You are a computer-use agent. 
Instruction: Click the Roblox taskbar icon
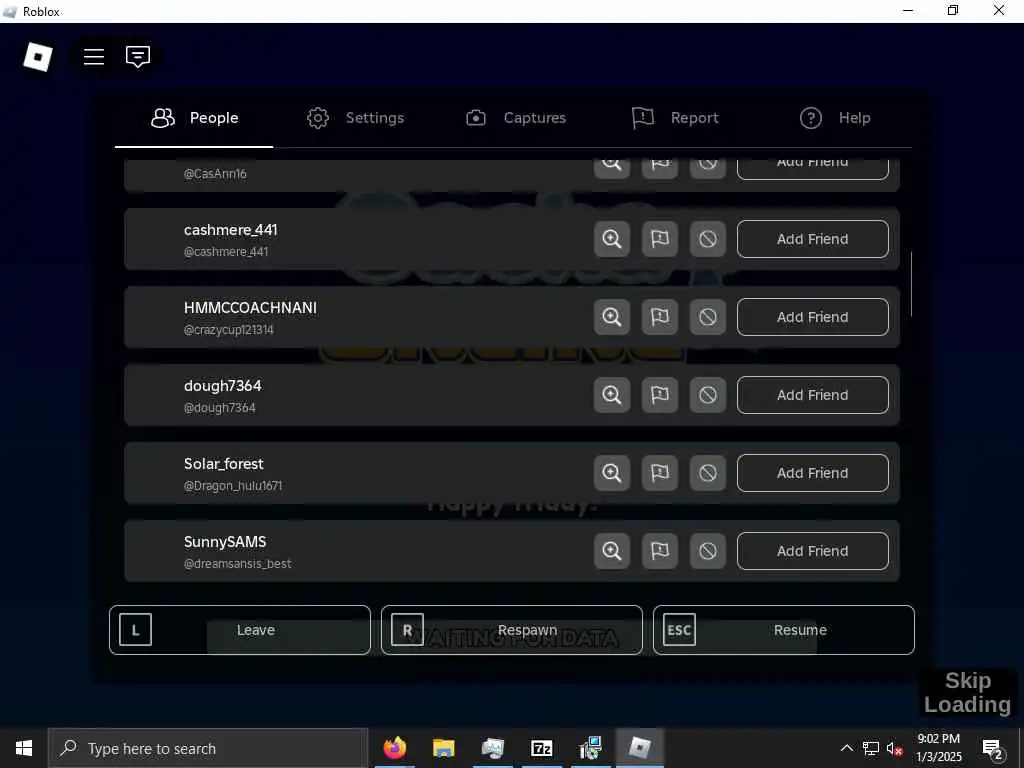640,748
